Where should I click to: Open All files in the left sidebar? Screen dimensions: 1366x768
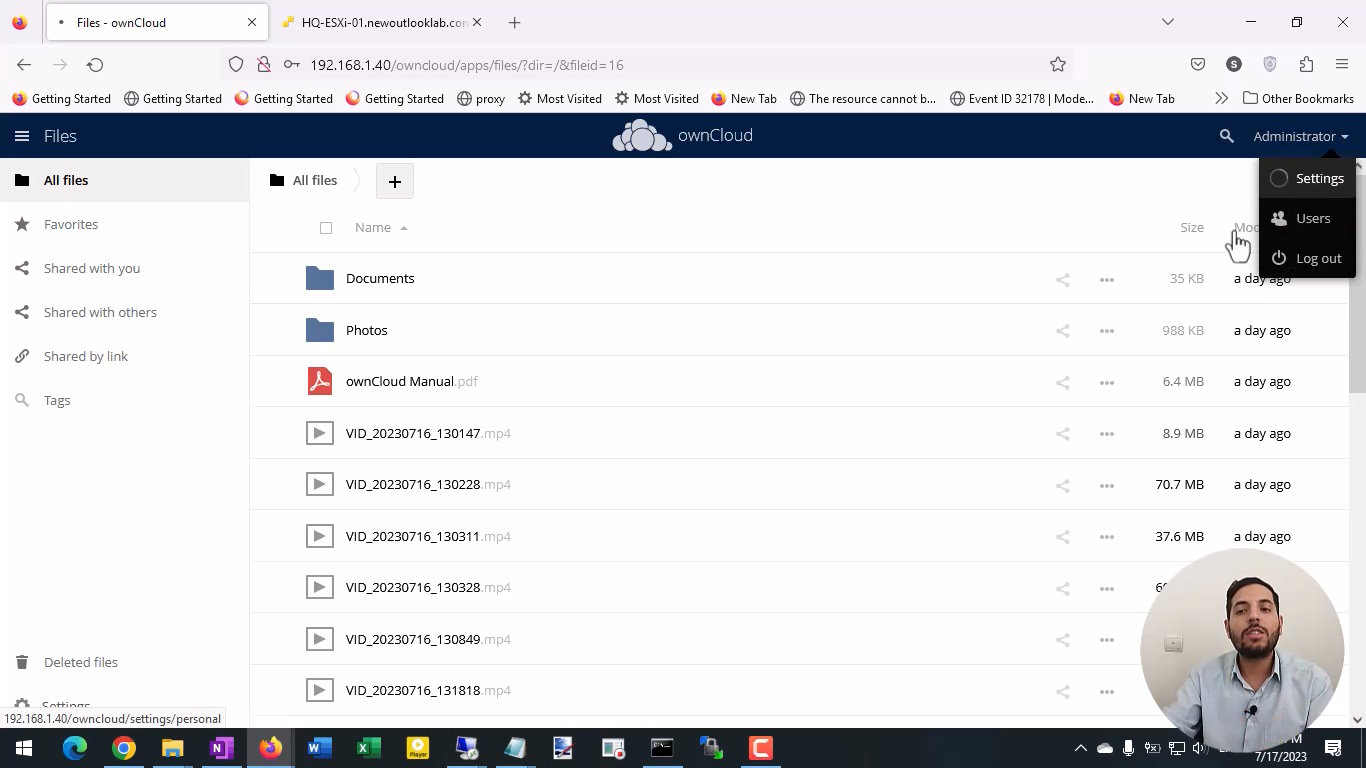124,180
